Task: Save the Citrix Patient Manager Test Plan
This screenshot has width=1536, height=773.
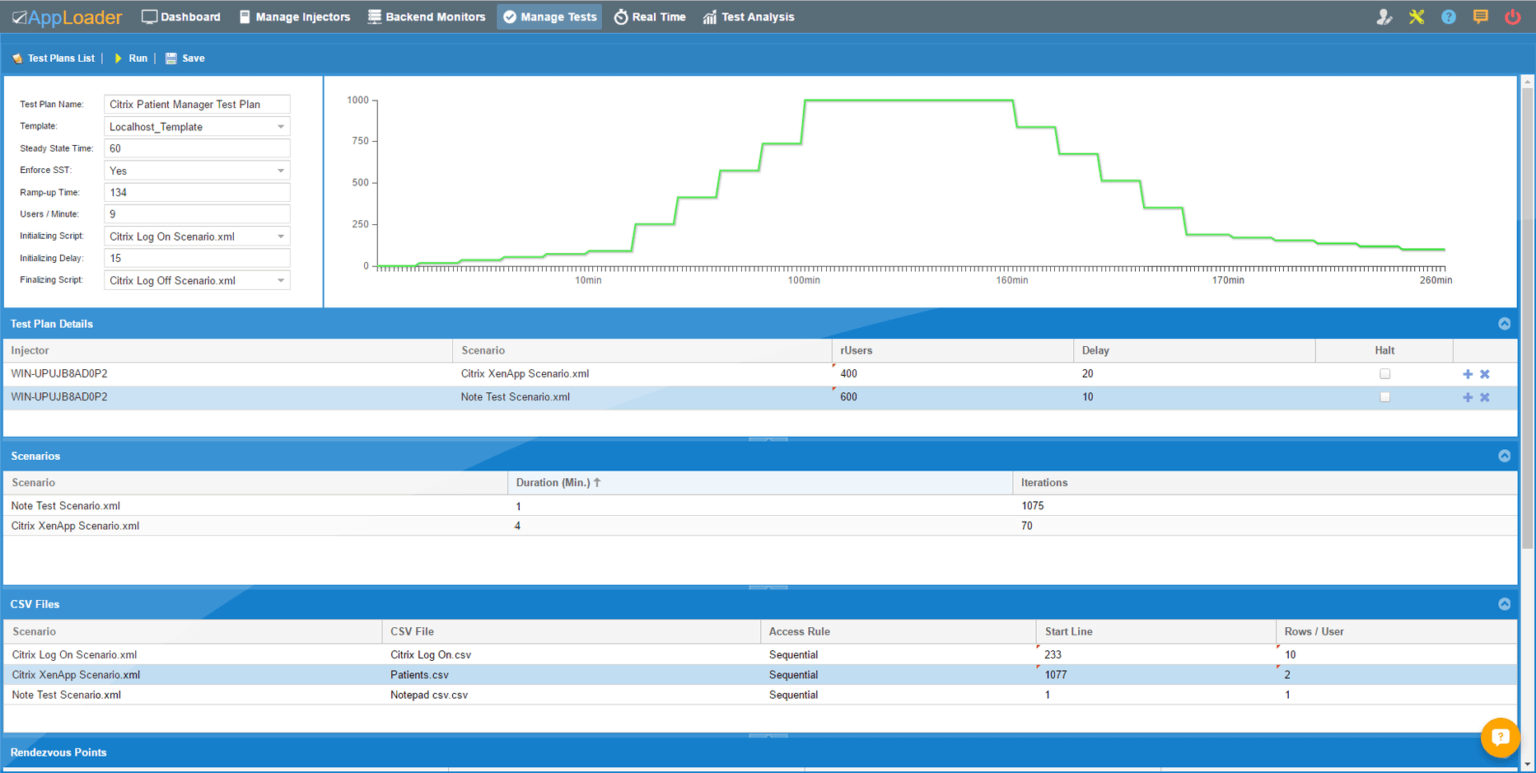Action: (x=184, y=58)
